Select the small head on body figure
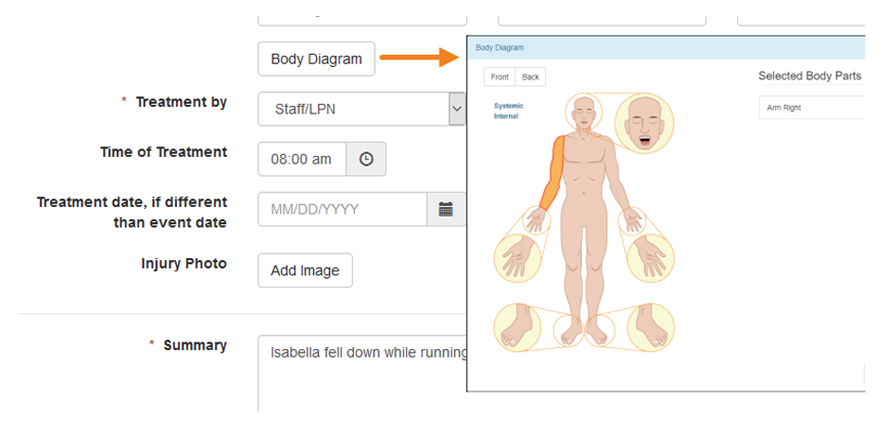Image resolution: width=882 pixels, height=428 pixels. click(x=583, y=112)
